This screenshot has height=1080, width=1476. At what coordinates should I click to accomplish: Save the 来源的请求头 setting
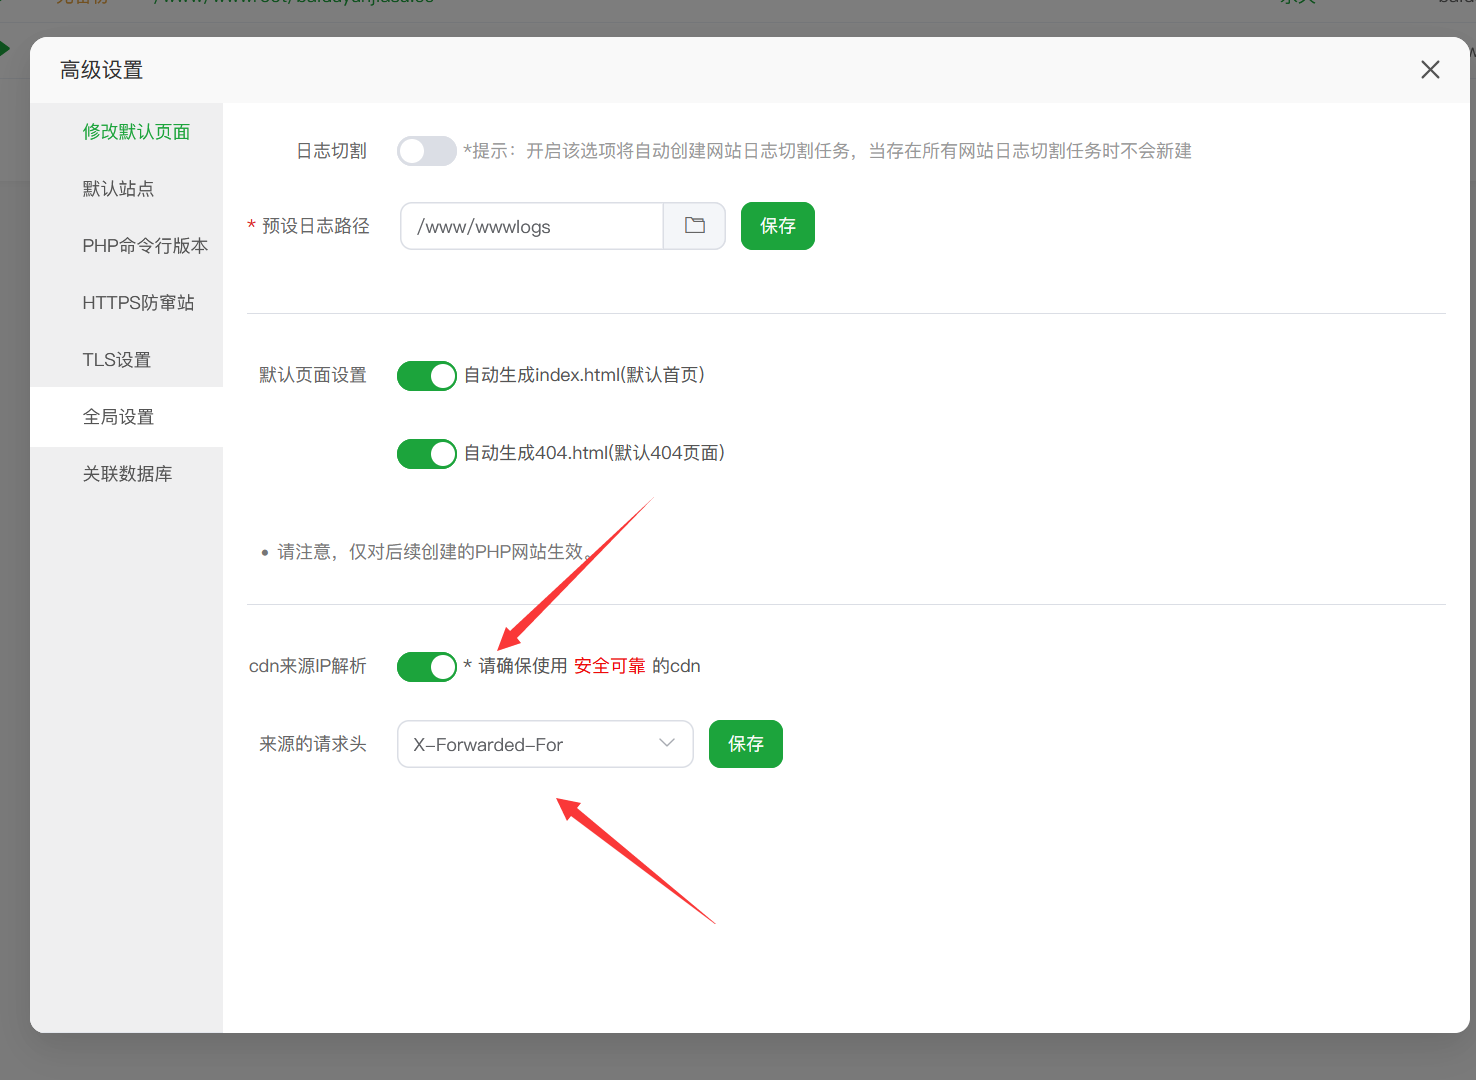coord(746,744)
